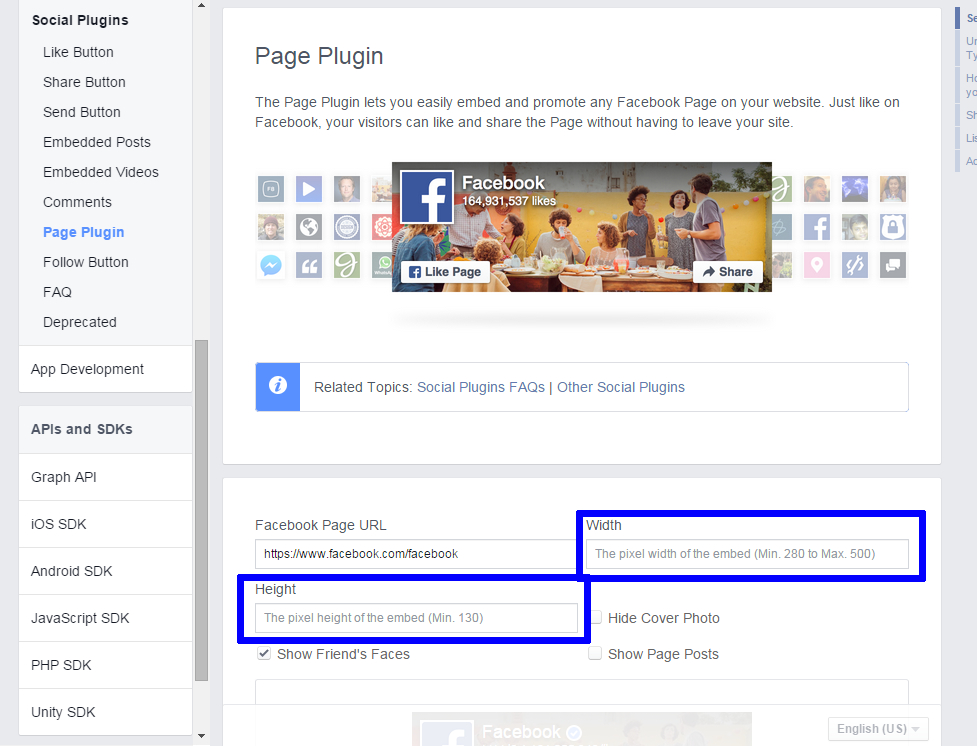The height and width of the screenshot is (746, 977).
Task: Click the Like Page button on the cover photo
Action: click(x=445, y=272)
